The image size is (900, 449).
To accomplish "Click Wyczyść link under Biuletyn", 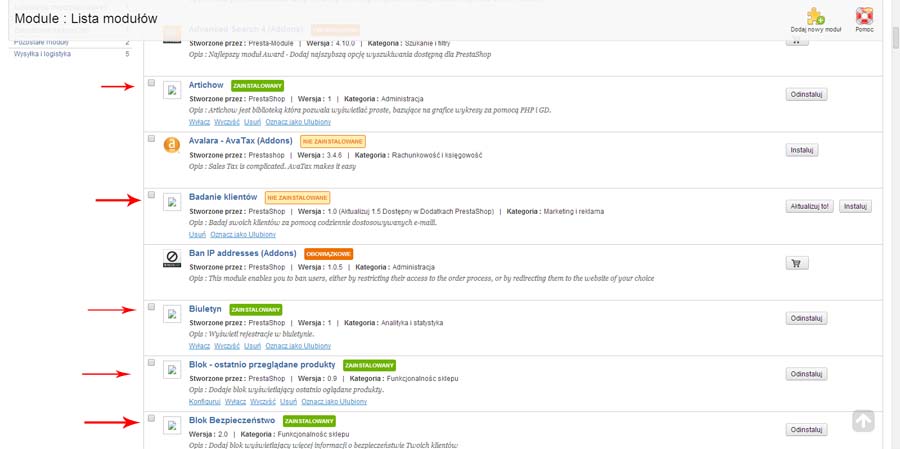I will [x=227, y=346].
